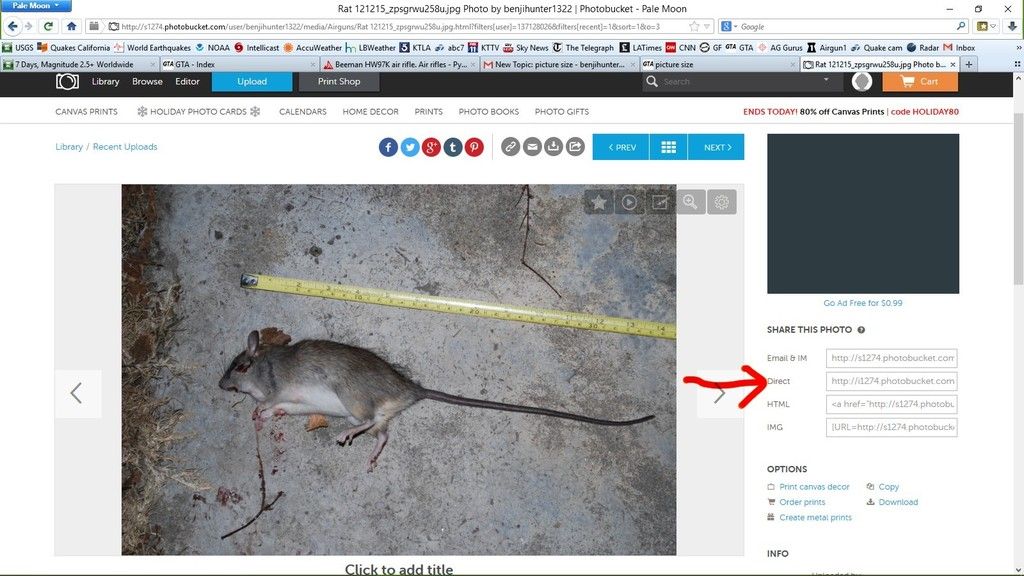Click the blue Upload button
The width and height of the screenshot is (1024, 576).
click(x=252, y=82)
